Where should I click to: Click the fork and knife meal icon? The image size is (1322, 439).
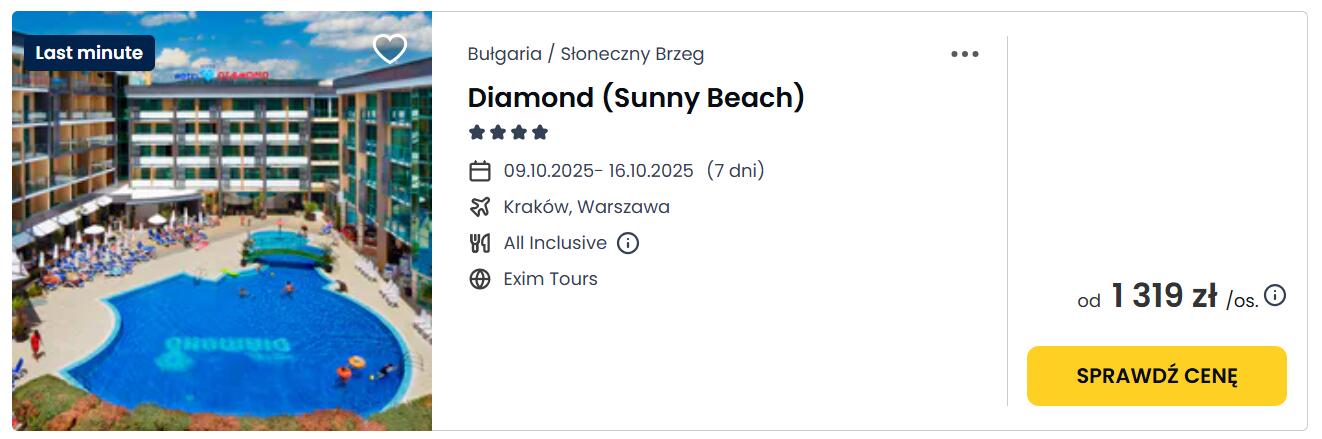[480, 243]
